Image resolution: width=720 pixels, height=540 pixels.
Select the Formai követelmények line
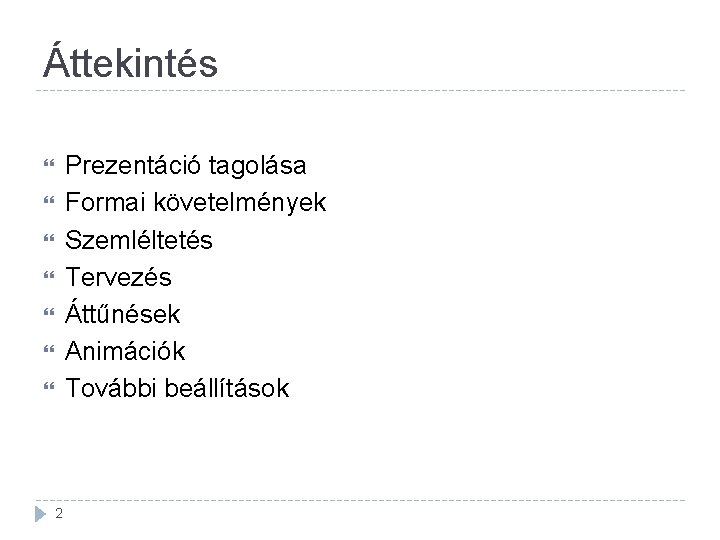pos(196,203)
